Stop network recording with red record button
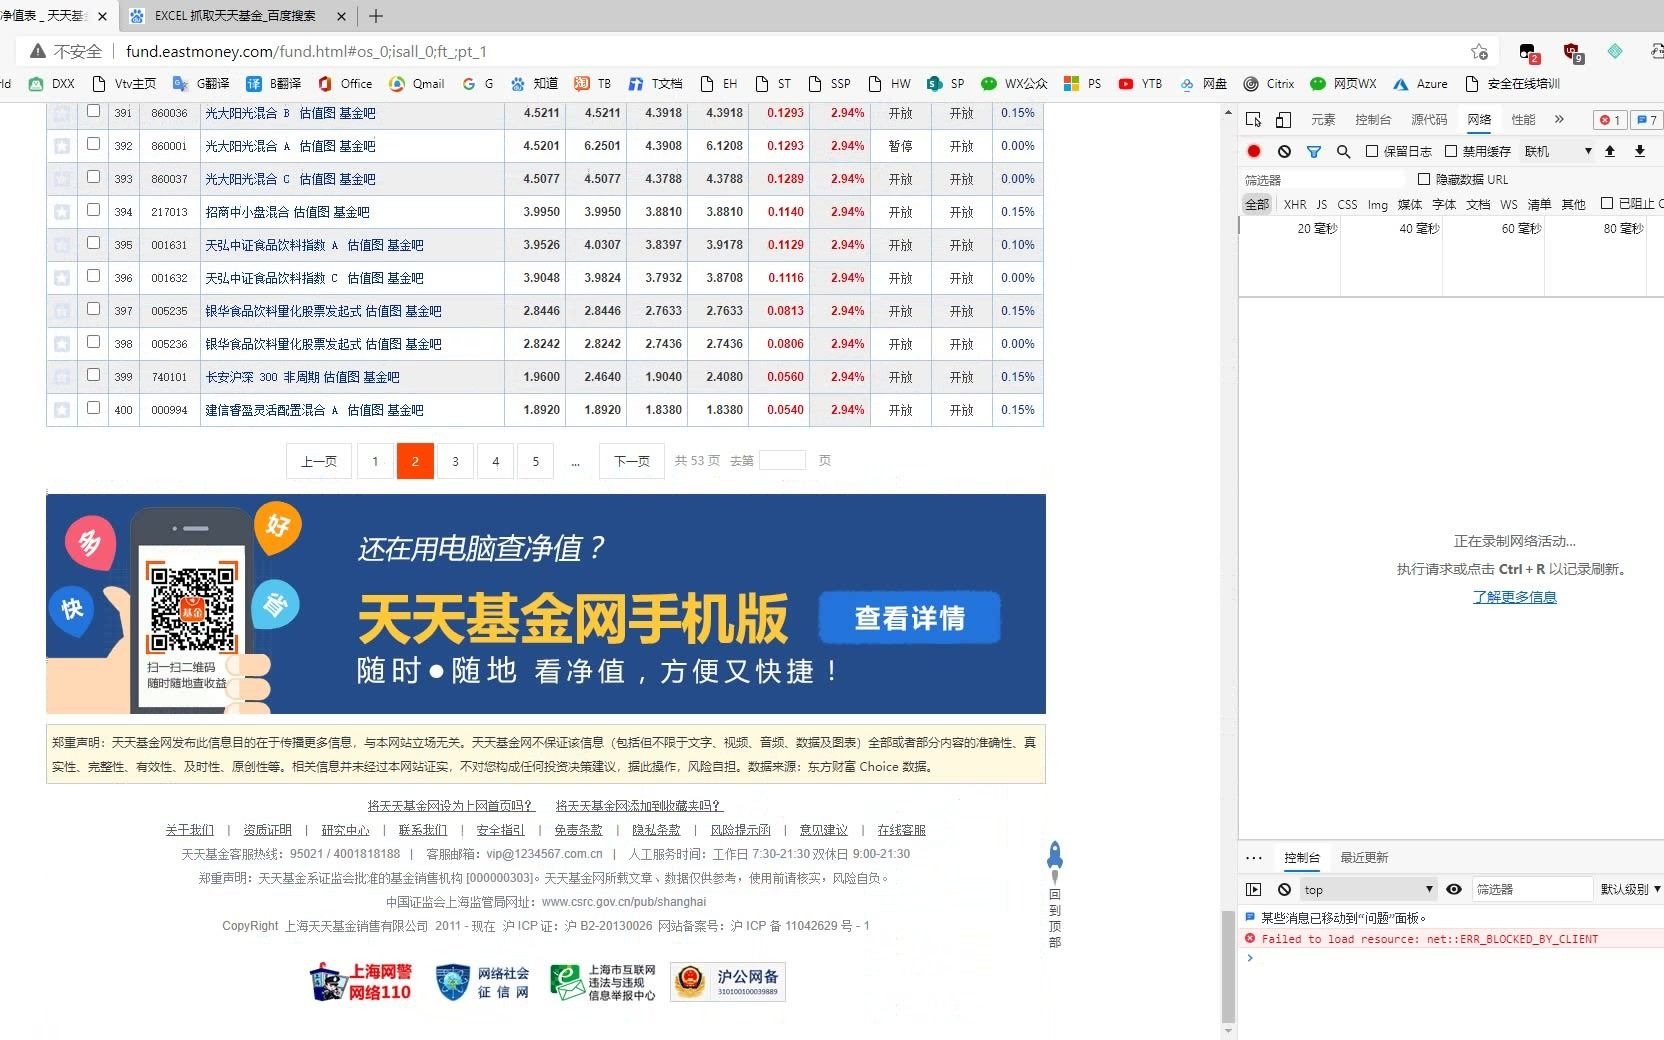1664x1040 pixels. pyautogui.click(x=1254, y=151)
